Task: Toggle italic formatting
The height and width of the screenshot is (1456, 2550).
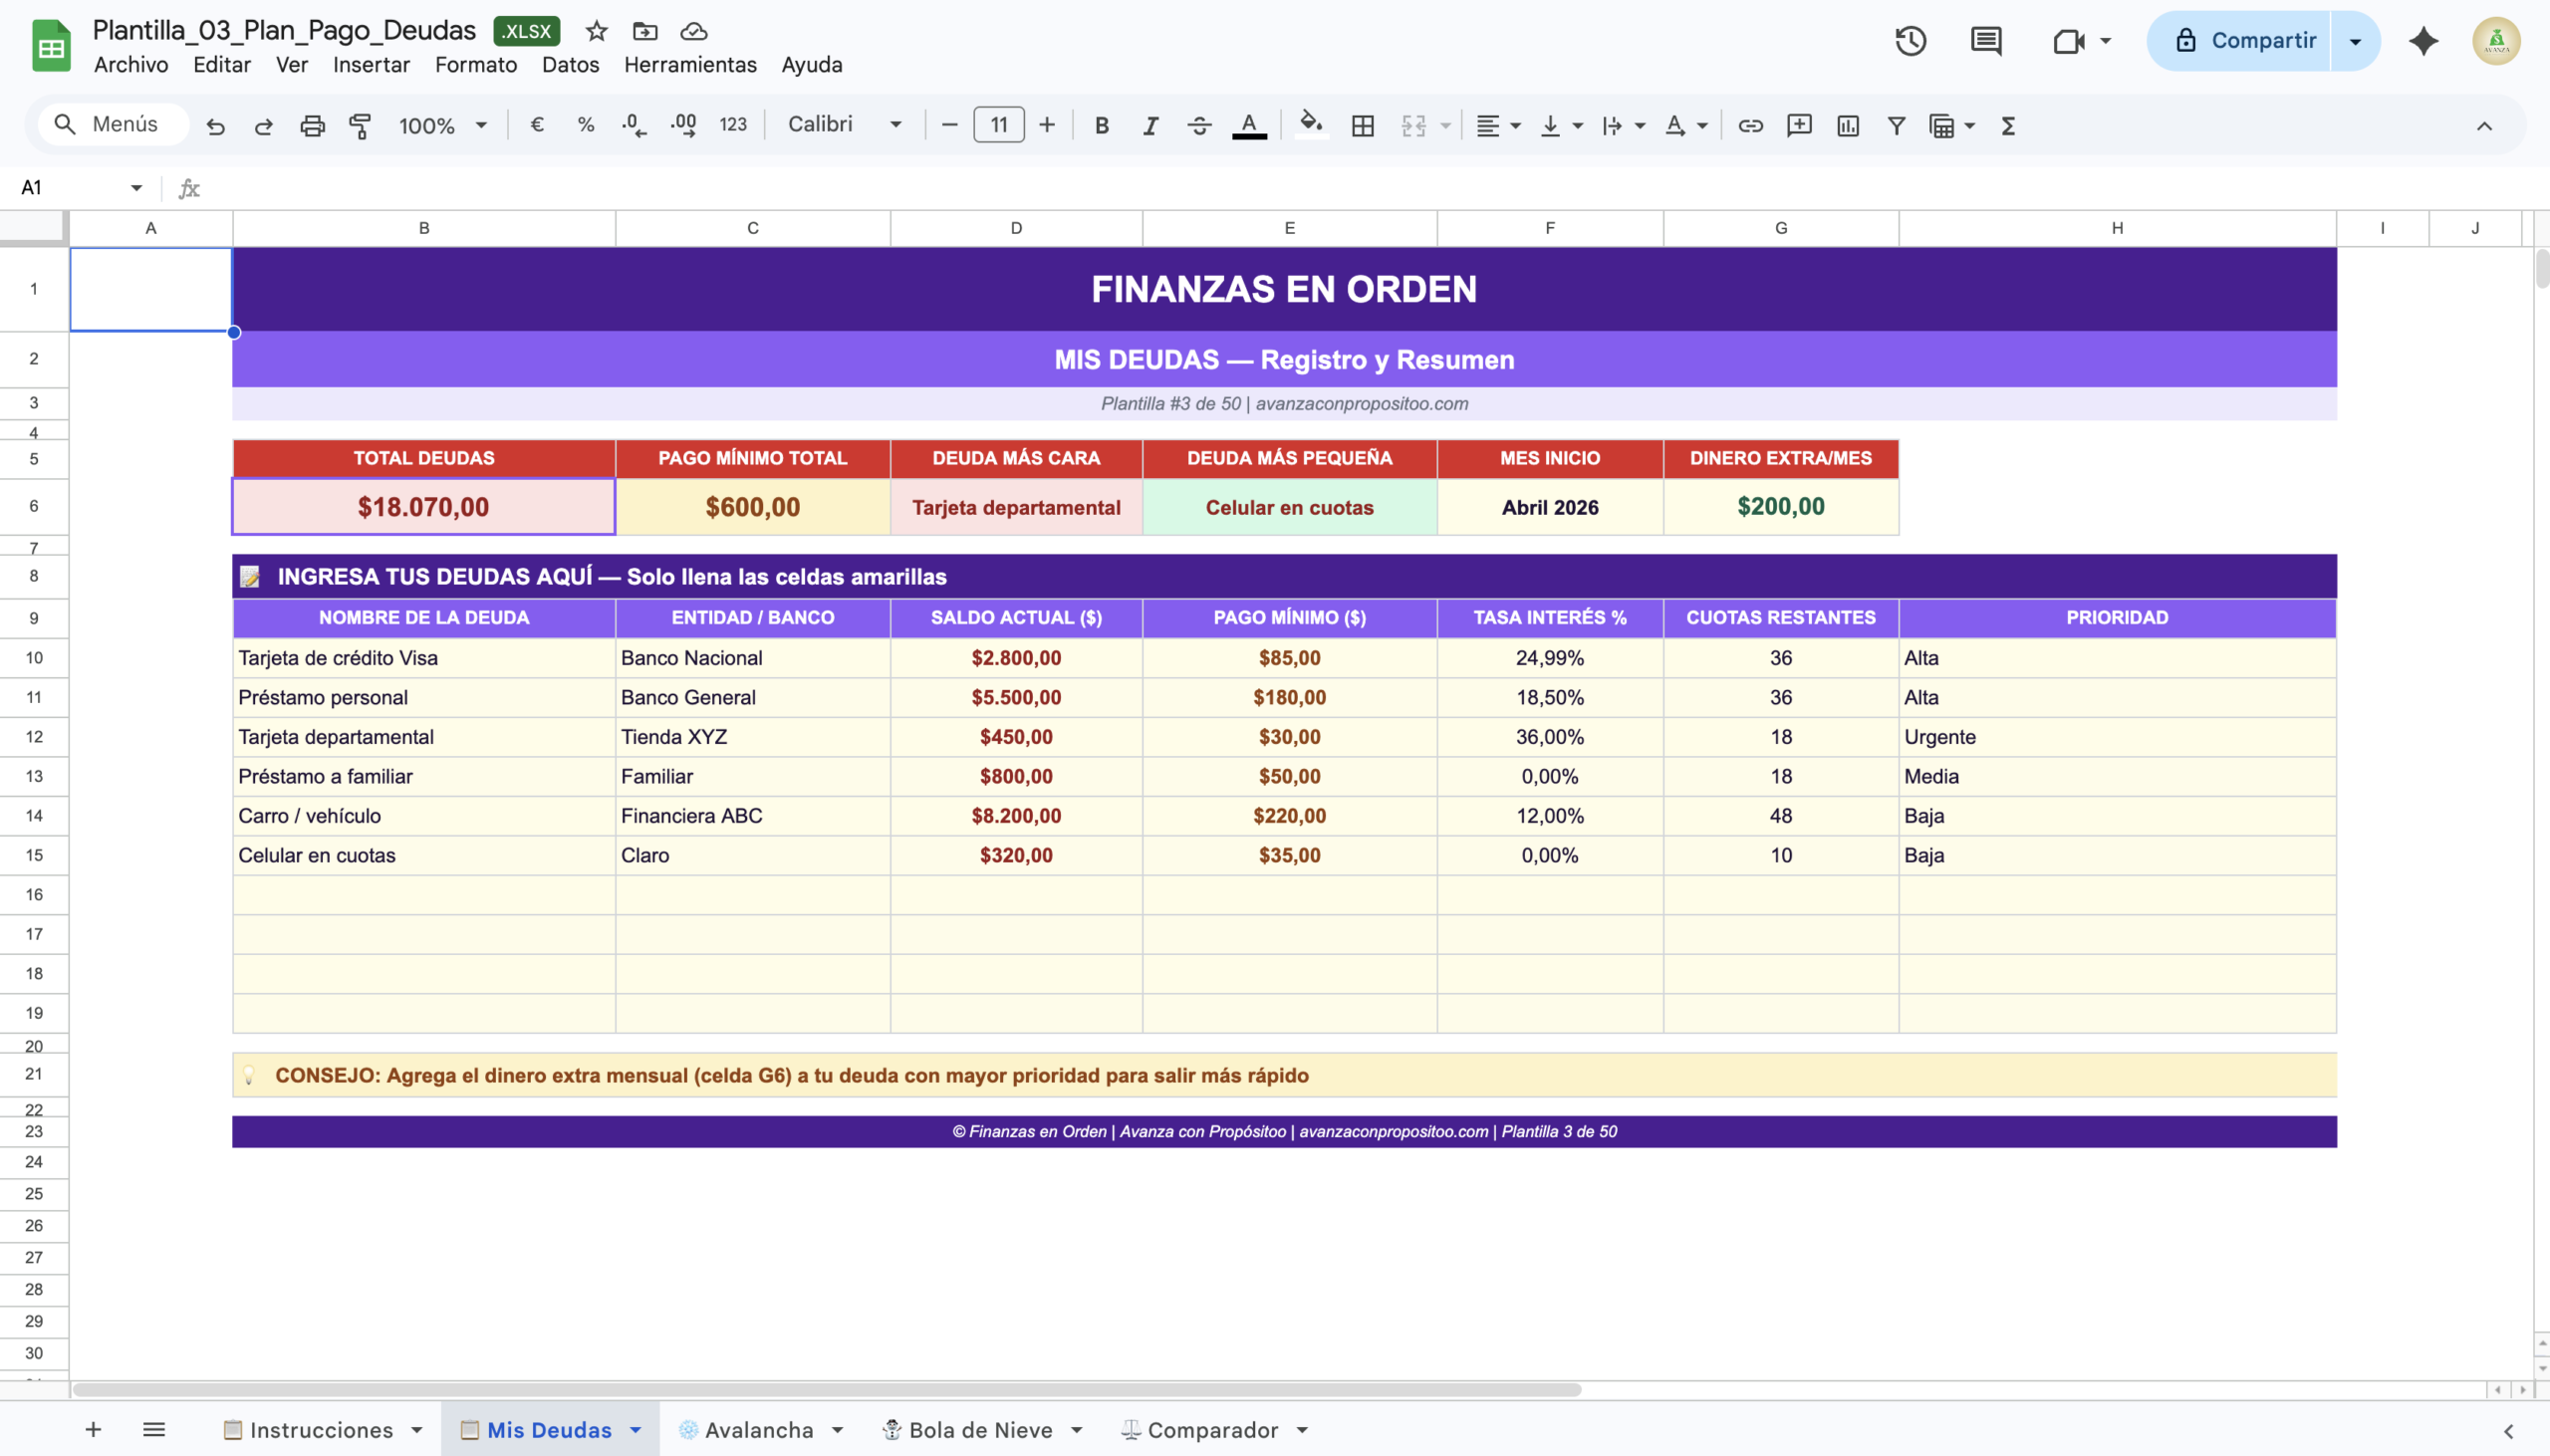Action: click(x=1150, y=125)
